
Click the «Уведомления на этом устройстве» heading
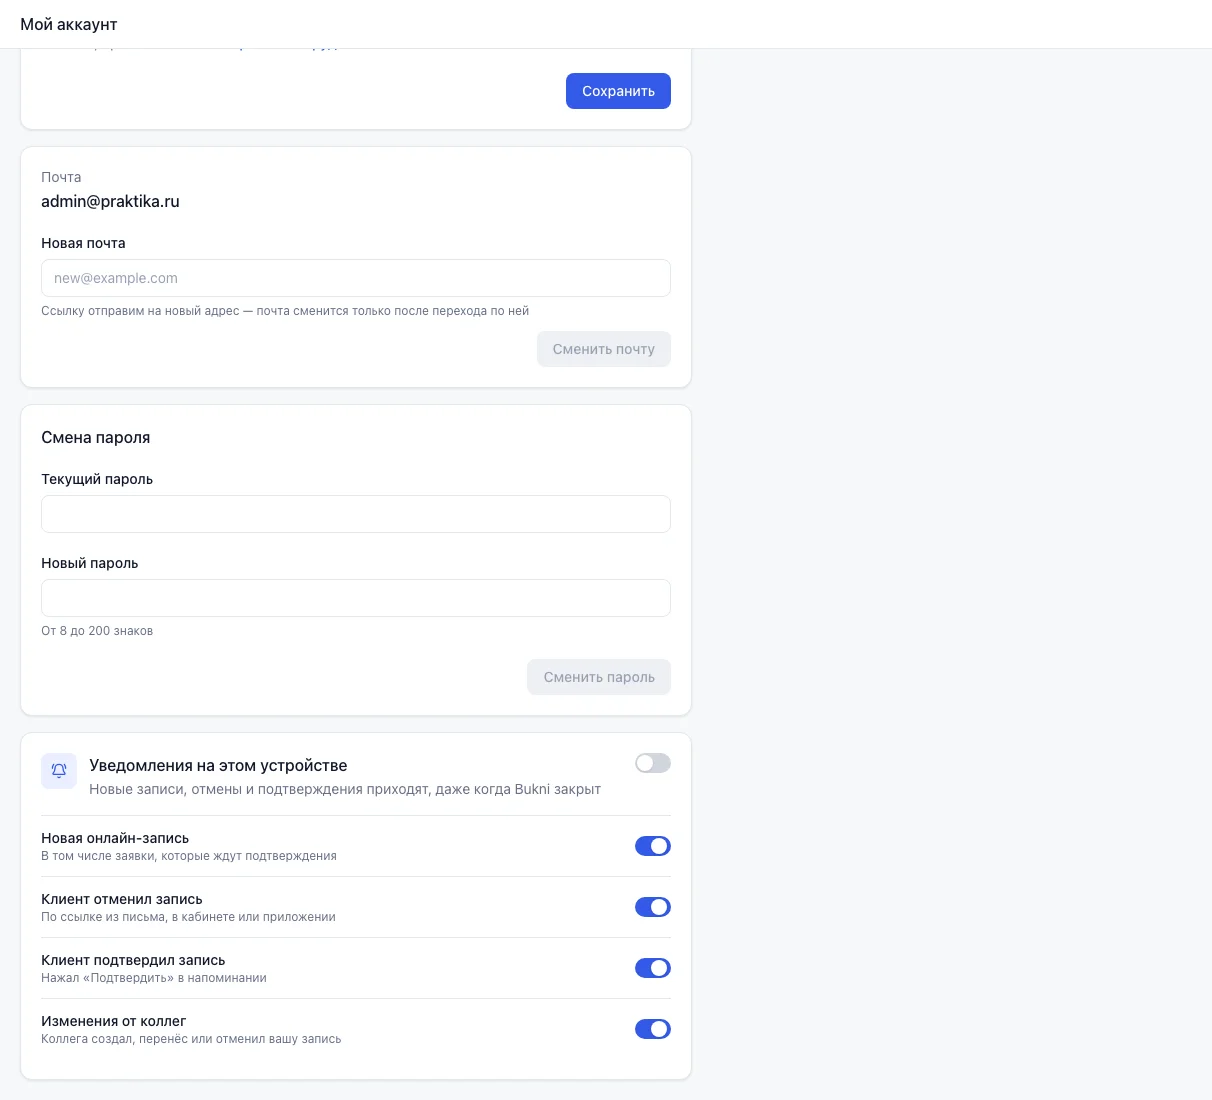coord(218,765)
